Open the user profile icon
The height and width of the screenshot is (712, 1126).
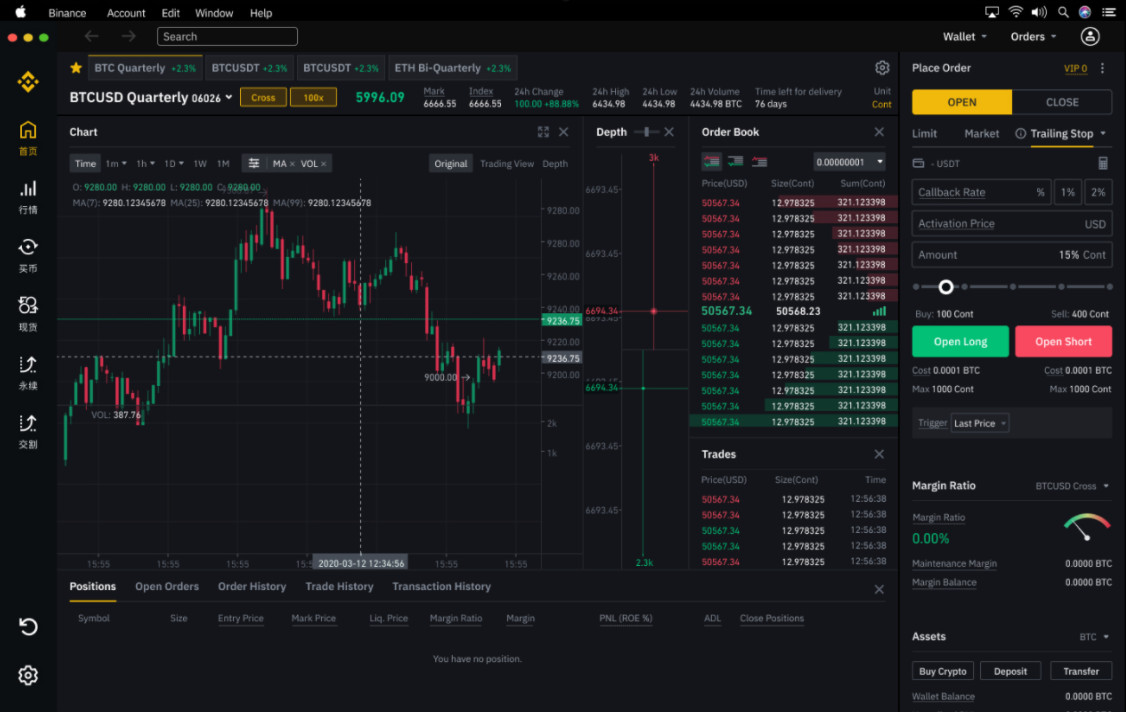click(1090, 36)
